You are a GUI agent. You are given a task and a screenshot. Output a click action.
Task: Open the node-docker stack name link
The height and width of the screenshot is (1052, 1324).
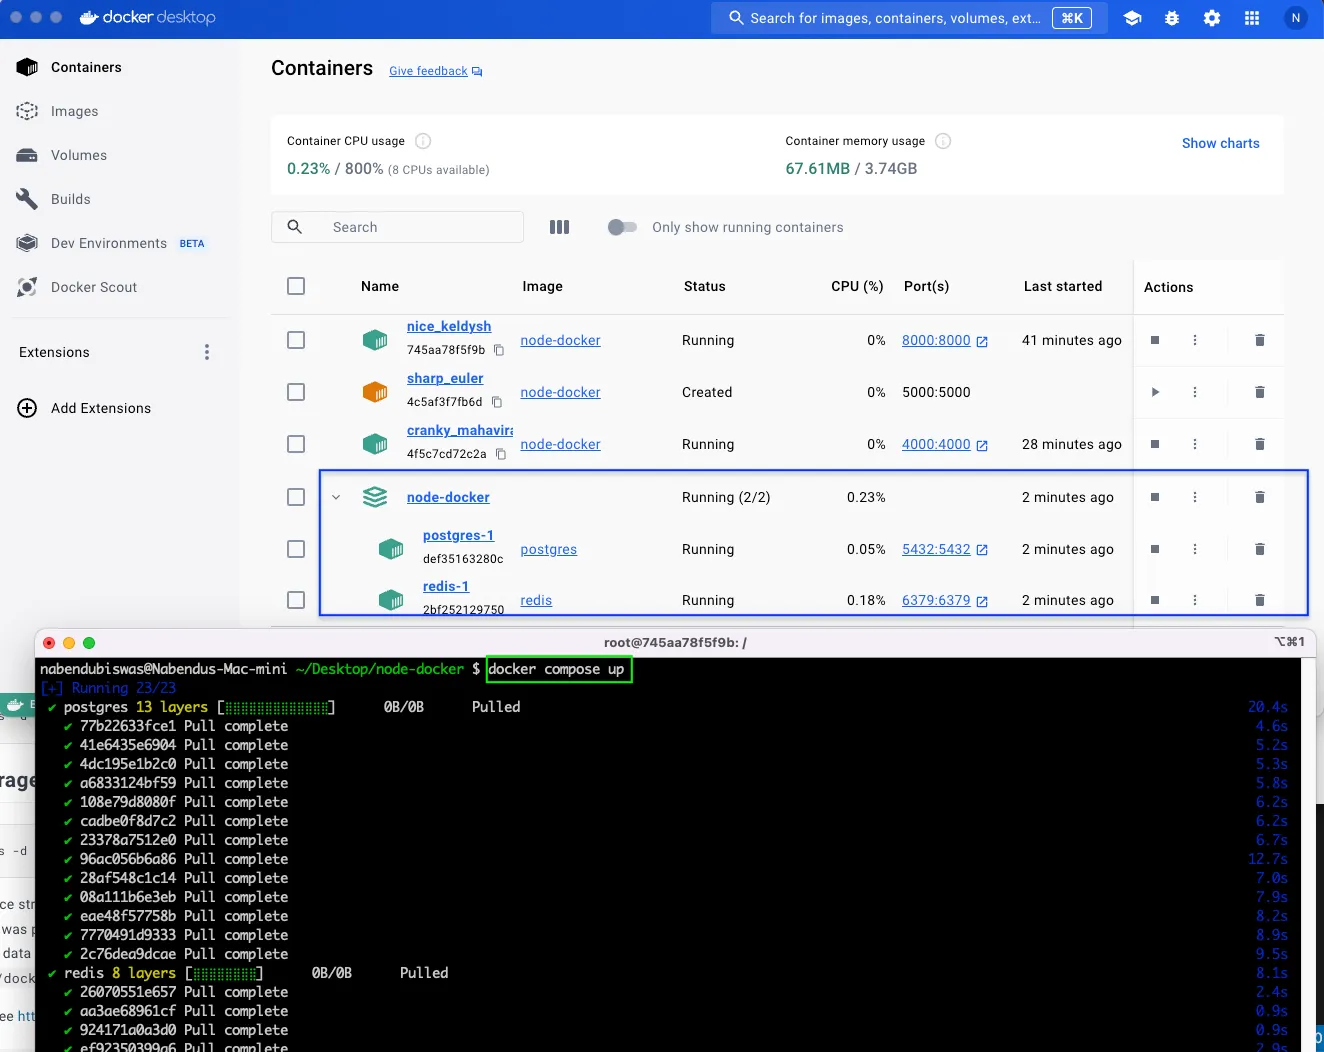448,497
